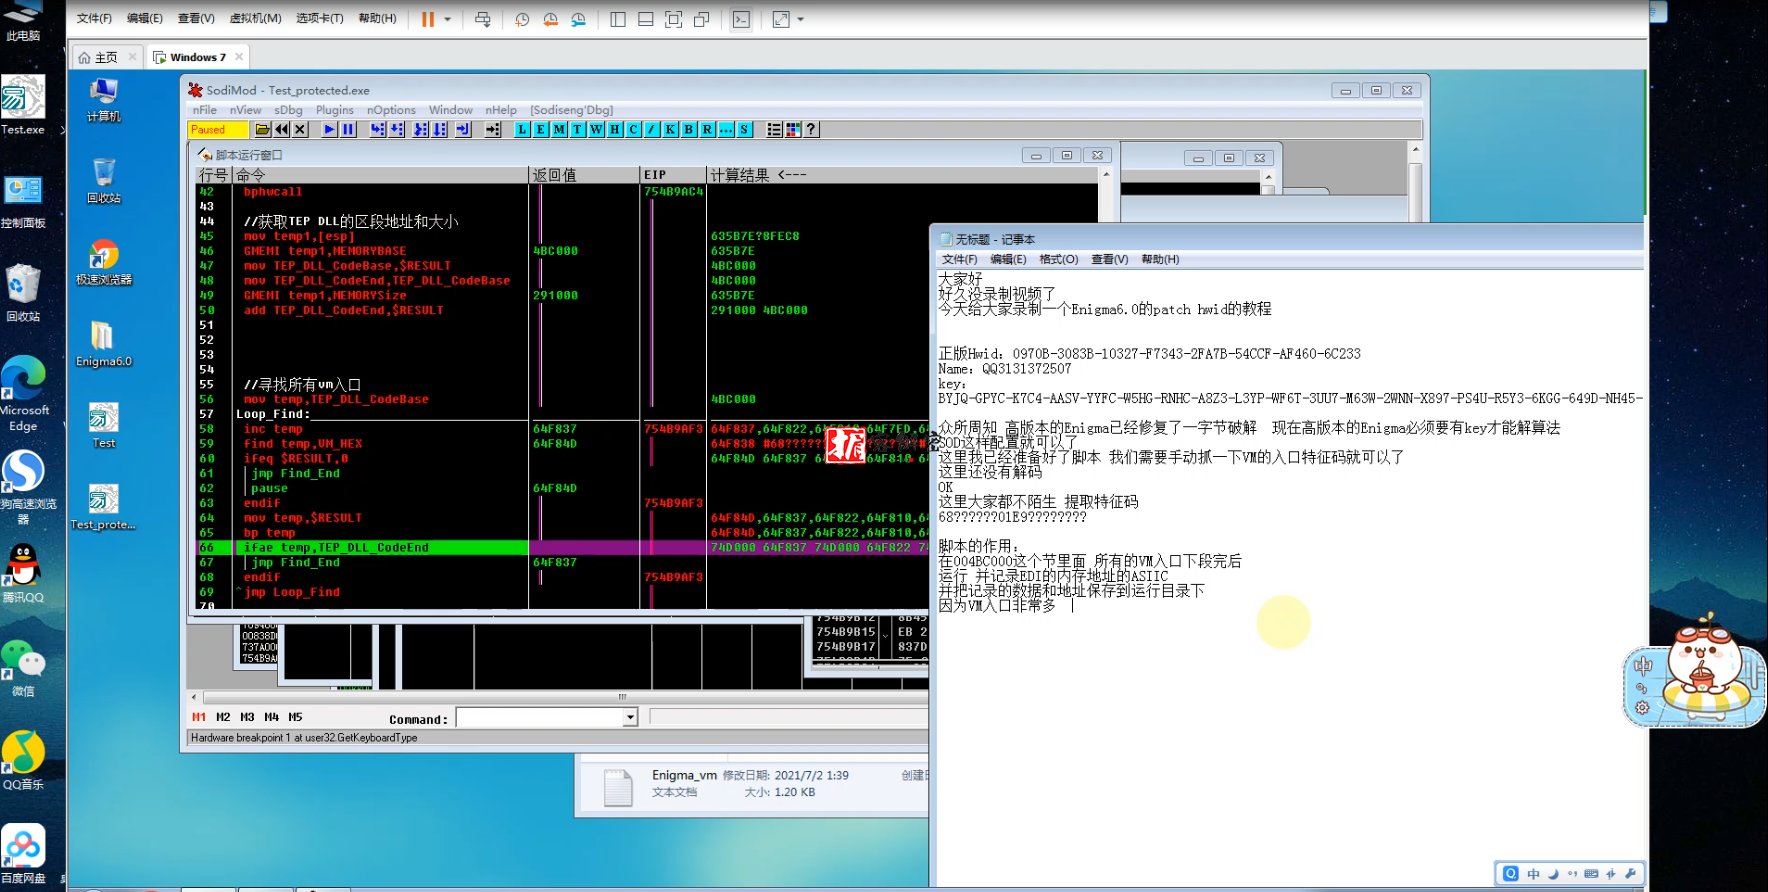Open Patches window with slash button
Screen dimensions: 1768x892
tap(651, 129)
